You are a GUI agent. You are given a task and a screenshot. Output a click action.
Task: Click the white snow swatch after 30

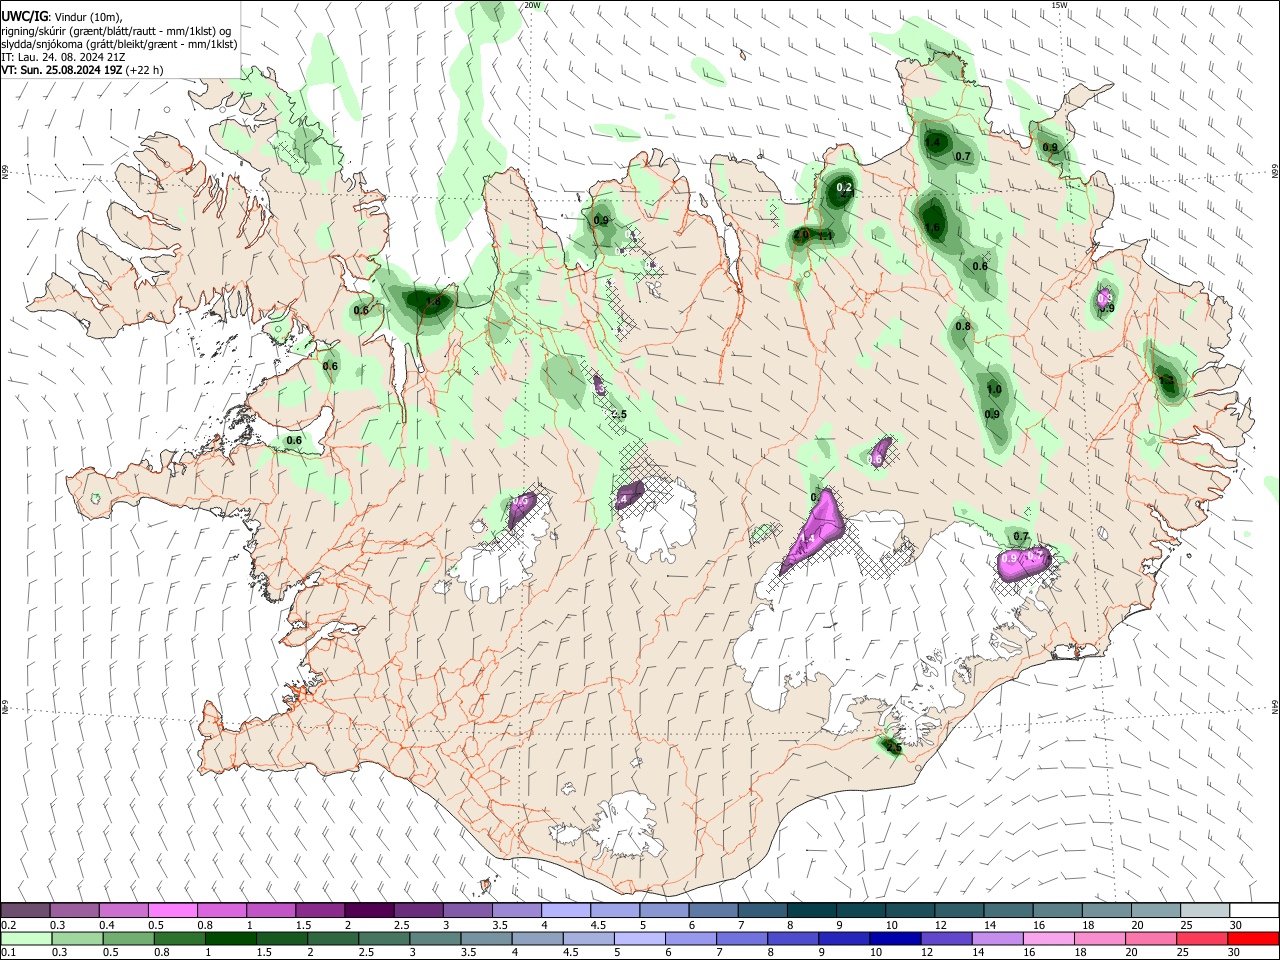click(x=1254, y=910)
